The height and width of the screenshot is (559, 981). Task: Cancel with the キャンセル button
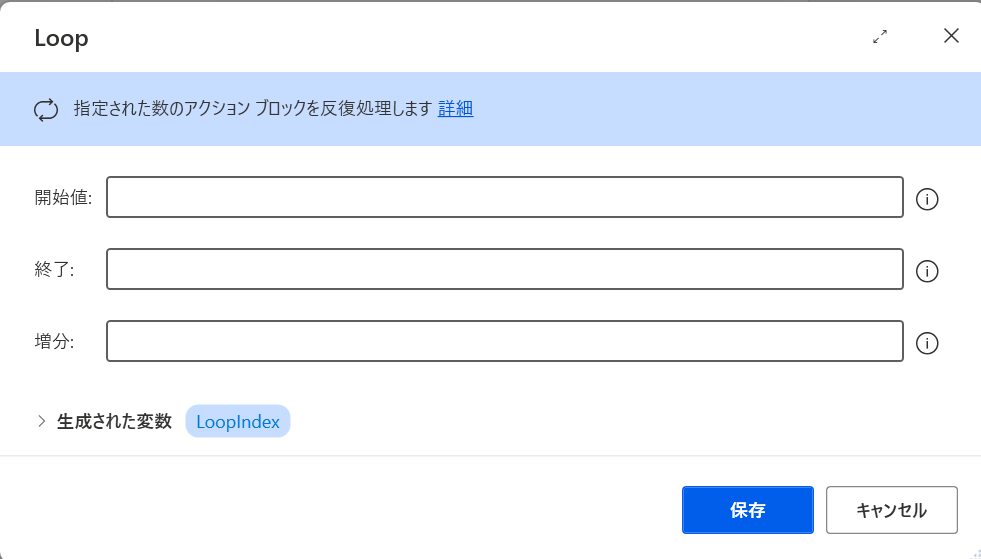click(x=892, y=510)
